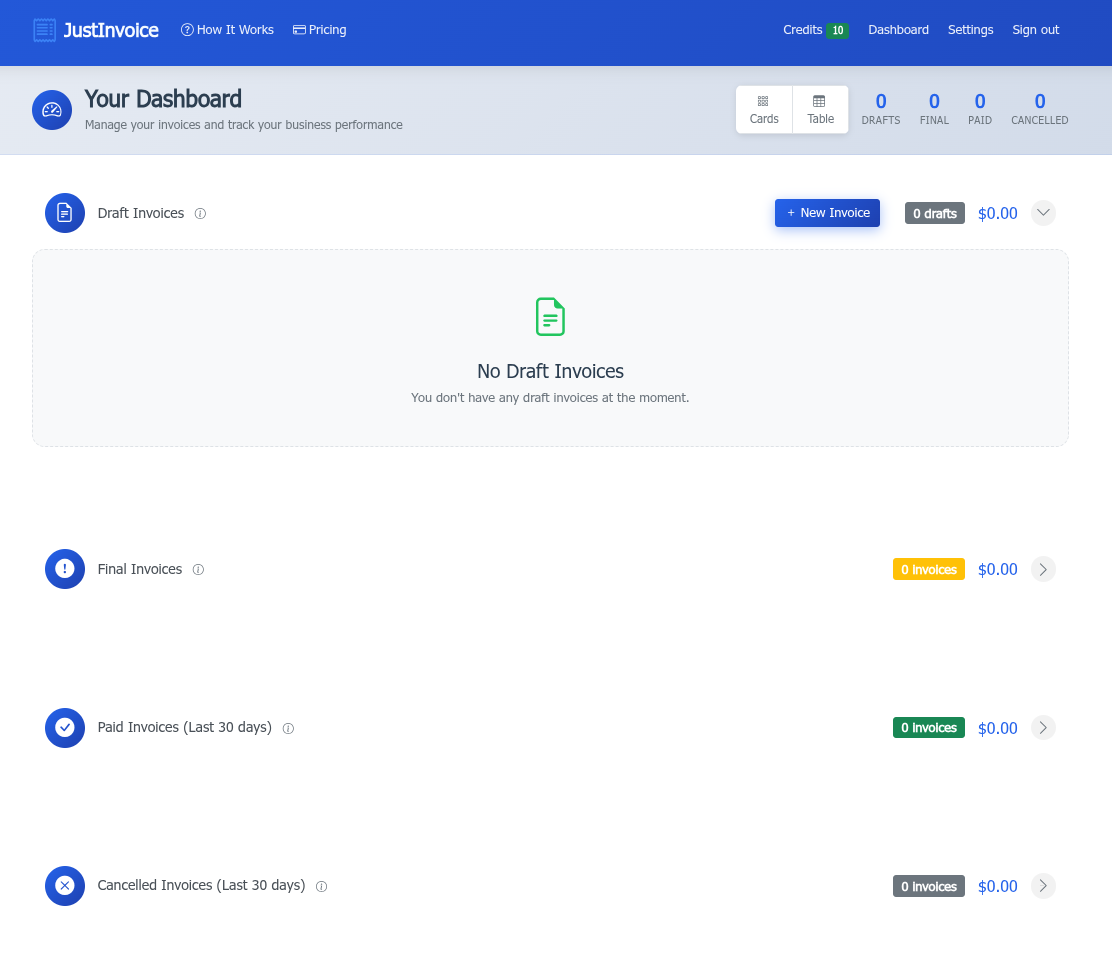Click the Draft Invoices $0.00 total
Screen dimensions: 1112x977
pos(997,213)
